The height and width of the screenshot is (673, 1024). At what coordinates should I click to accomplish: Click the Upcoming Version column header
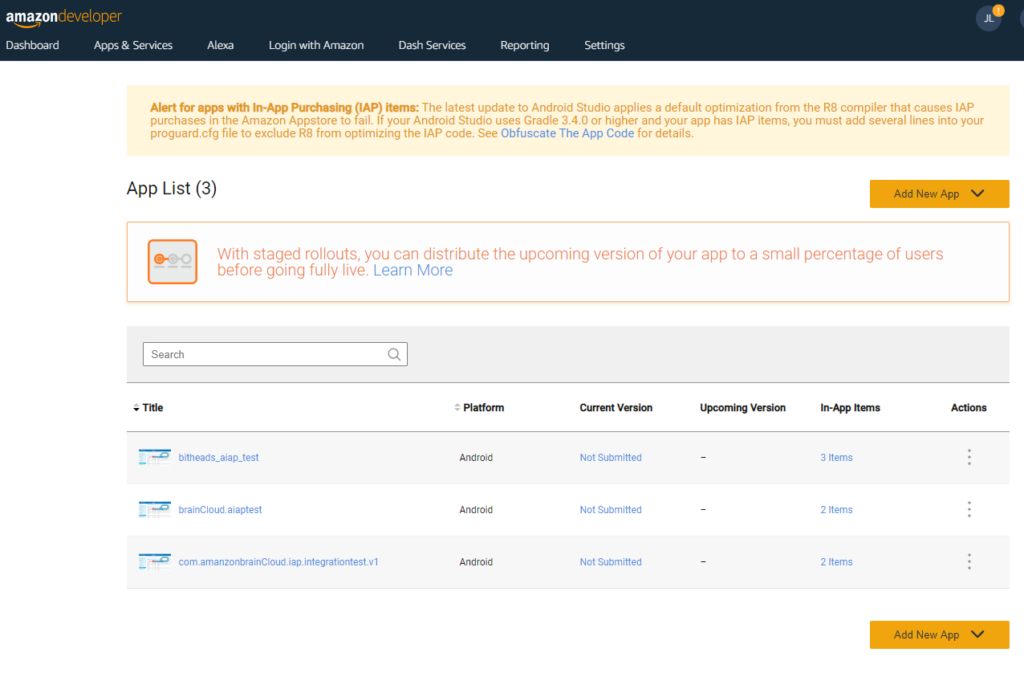[x=743, y=408]
